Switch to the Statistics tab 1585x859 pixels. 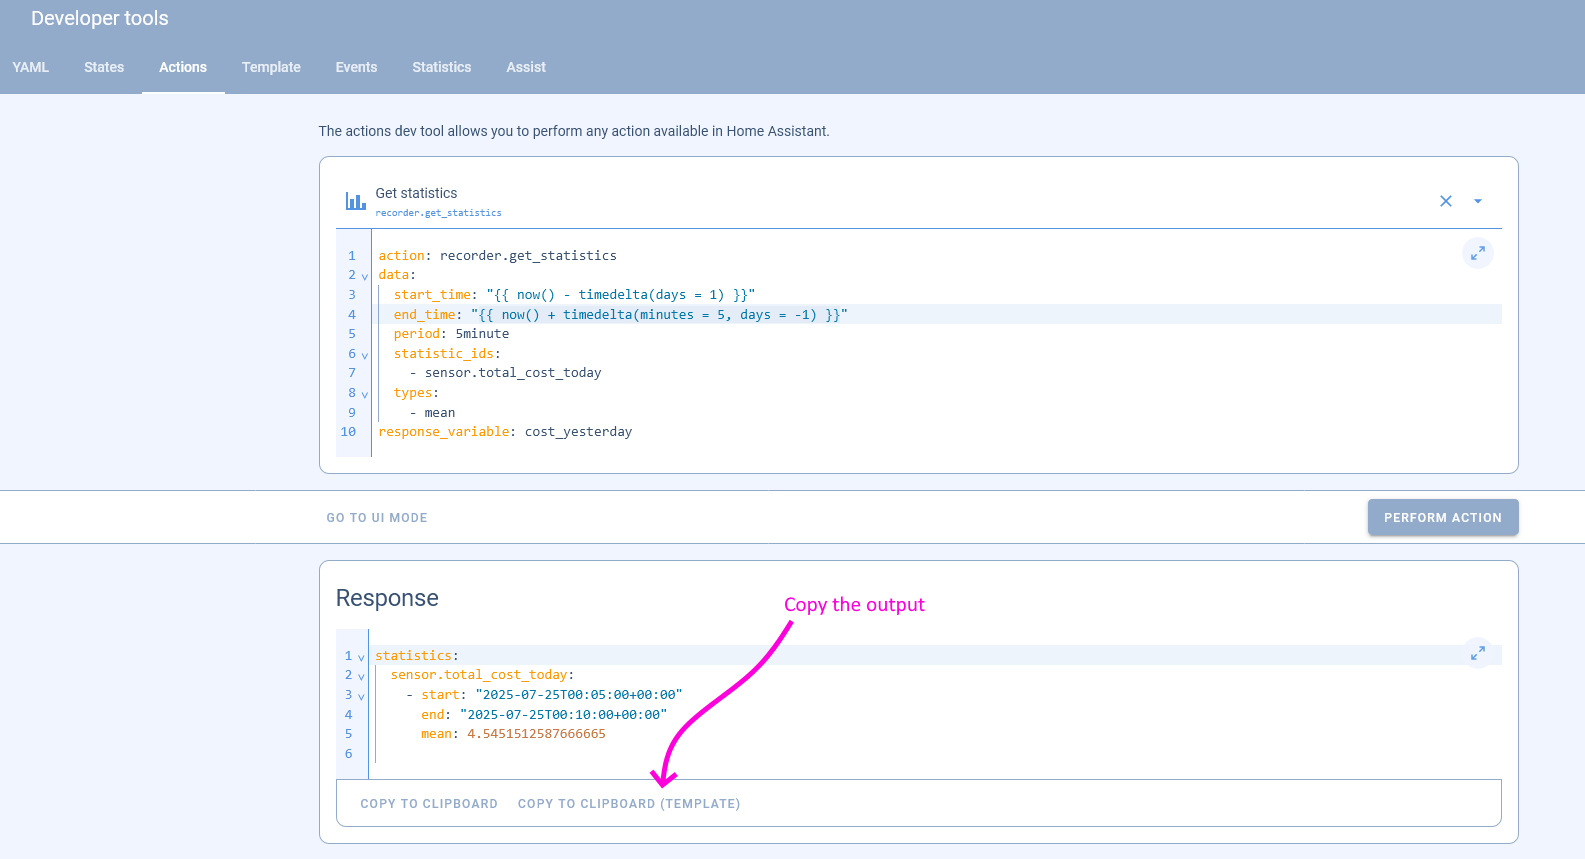coord(441,67)
